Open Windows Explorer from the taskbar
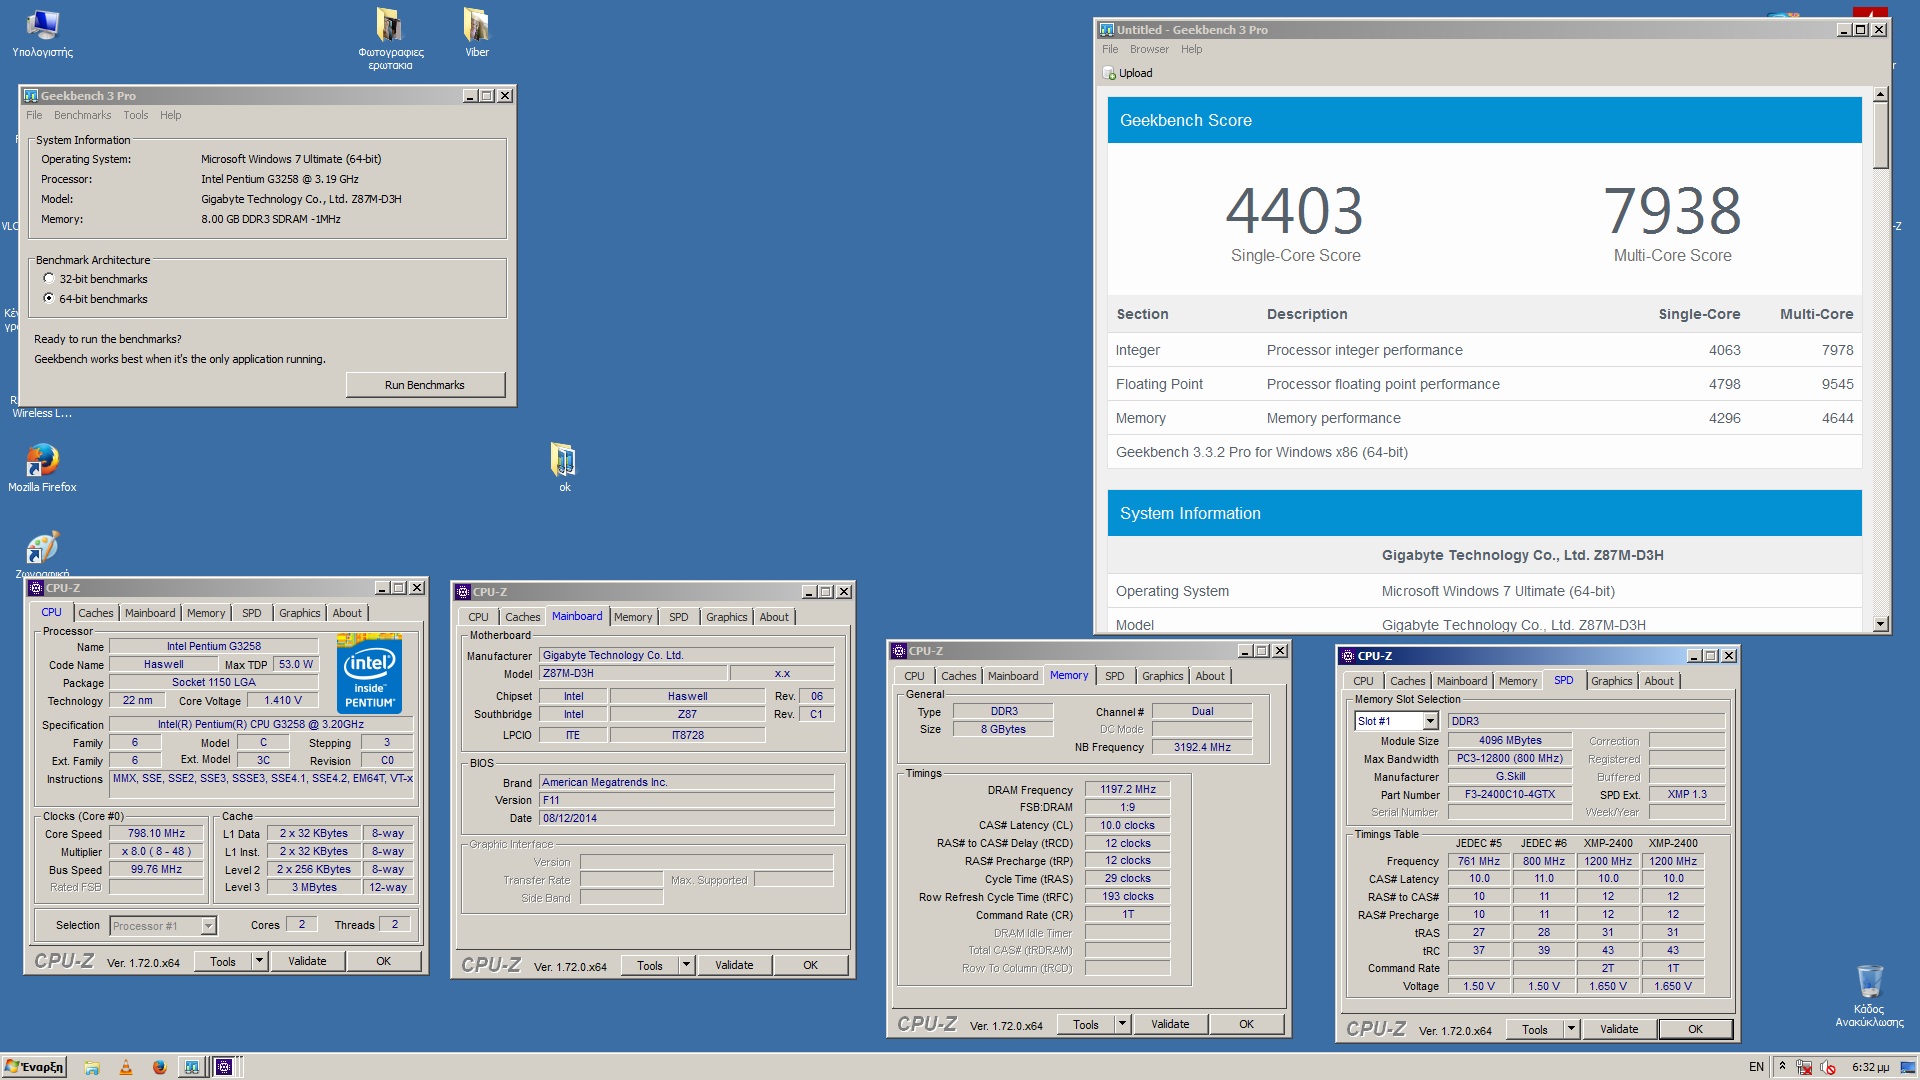Image resolution: width=1920 pixels, height=1080 pixels. tap(91, 1067)
